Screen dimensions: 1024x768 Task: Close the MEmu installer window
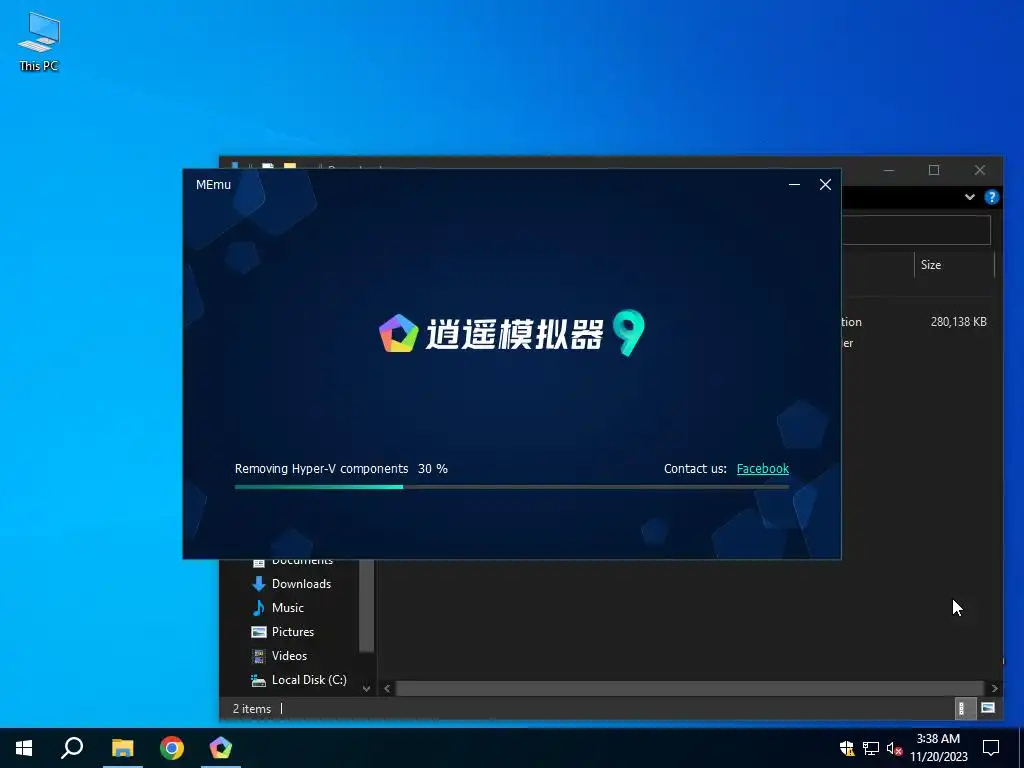pyautogui.click(x=825, y=185)
